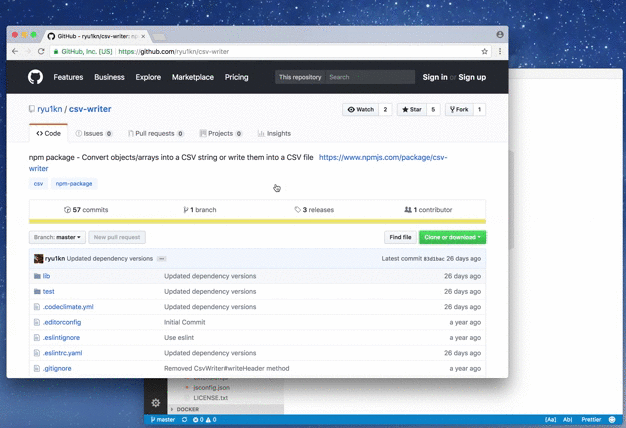This screenshot has height=428, width=626.
Task: Open the Pull requests tab
Action: [156, 133]
